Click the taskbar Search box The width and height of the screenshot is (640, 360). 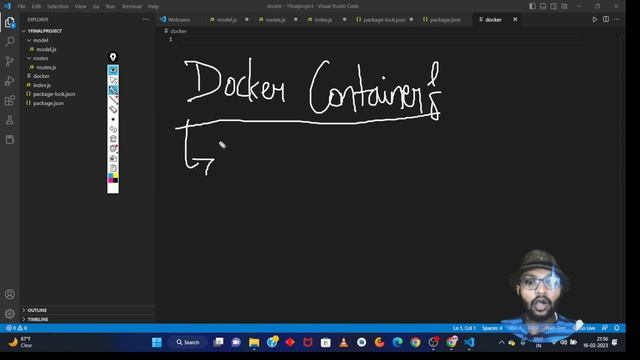click(x=188, y=342)
